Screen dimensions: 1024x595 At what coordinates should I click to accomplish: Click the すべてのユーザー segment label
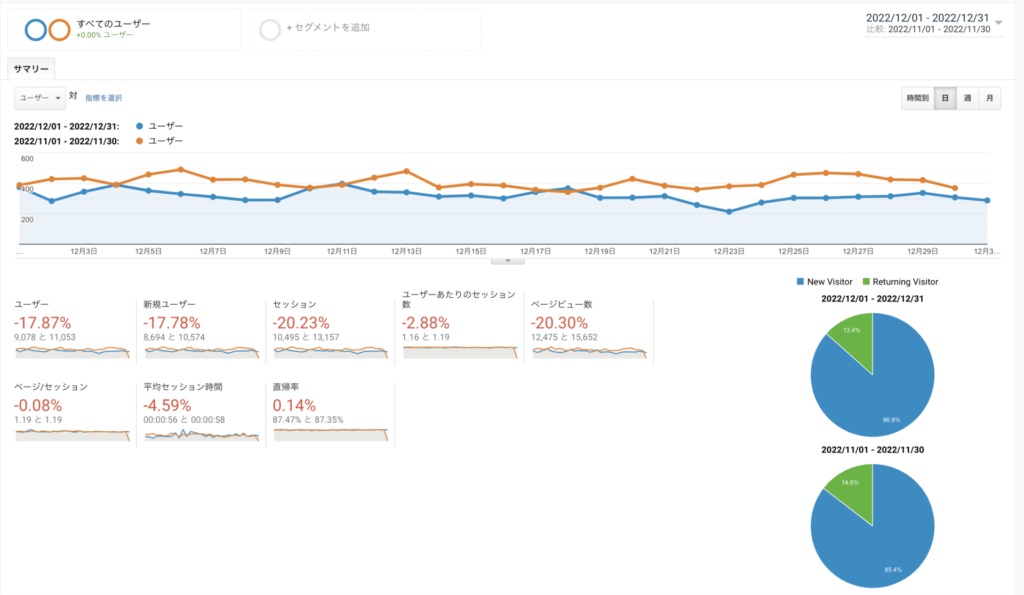pyautogui.click(x=114, y=24)
